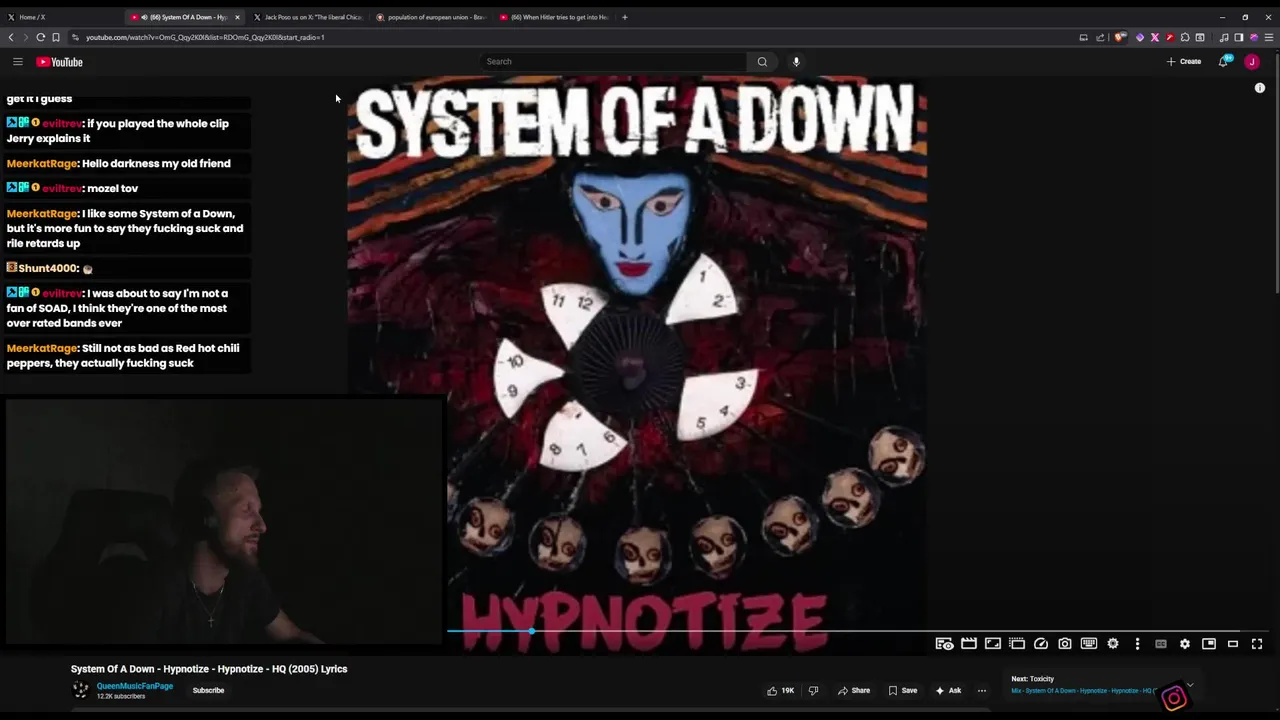Show video info card icon
The height and width of the screenshot is (720, 1280).
click(1260, 88)
